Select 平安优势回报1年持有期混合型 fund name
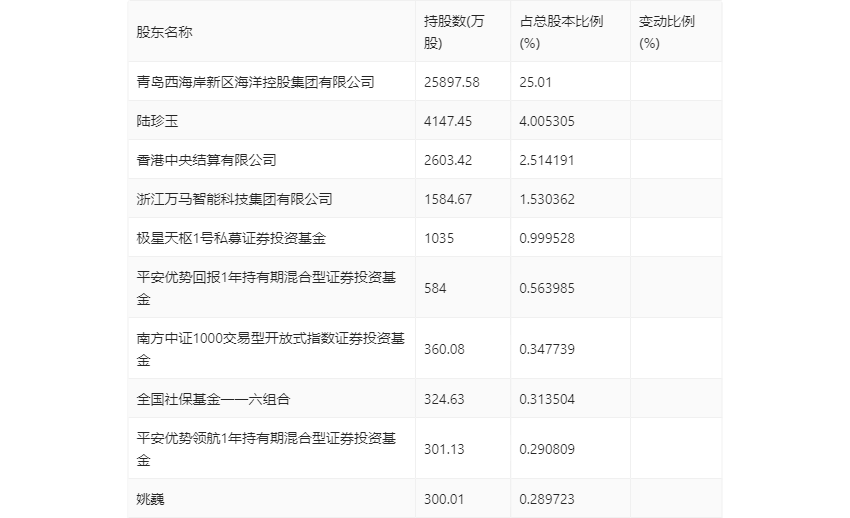This screenshot has width=850, height=518. point(266,288)
